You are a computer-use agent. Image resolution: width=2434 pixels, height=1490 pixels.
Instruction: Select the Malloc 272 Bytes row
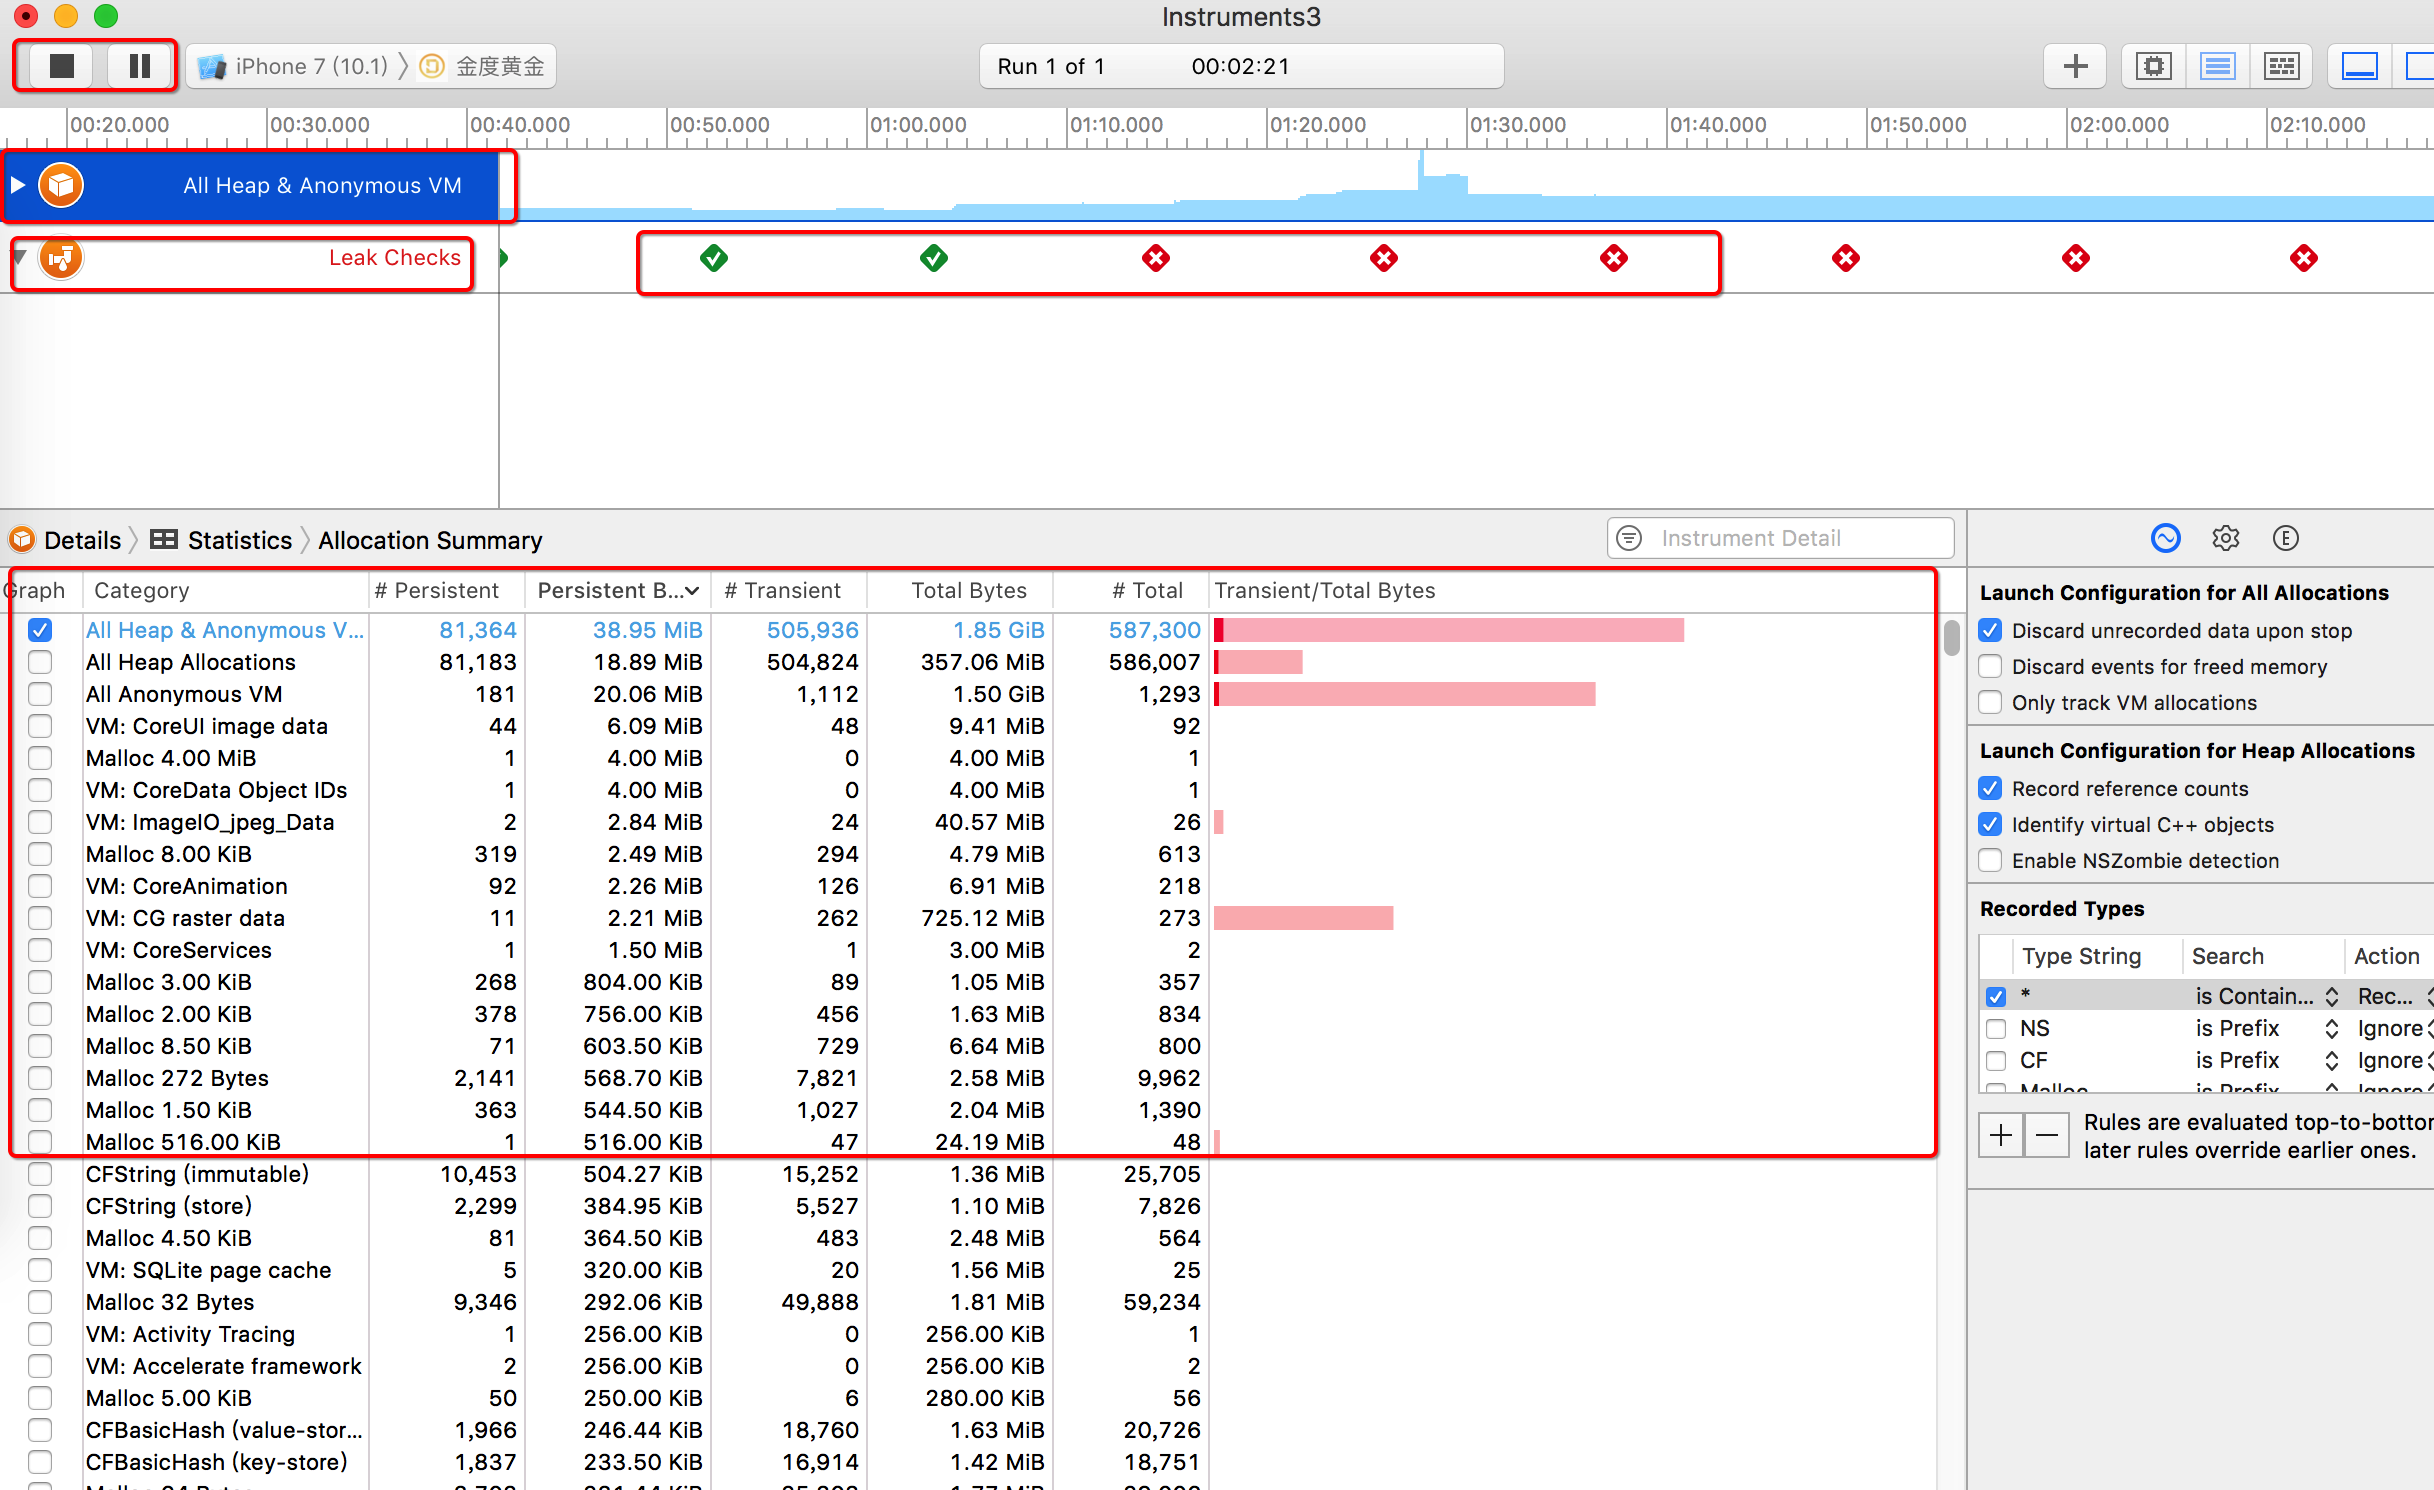(970, 1078)
